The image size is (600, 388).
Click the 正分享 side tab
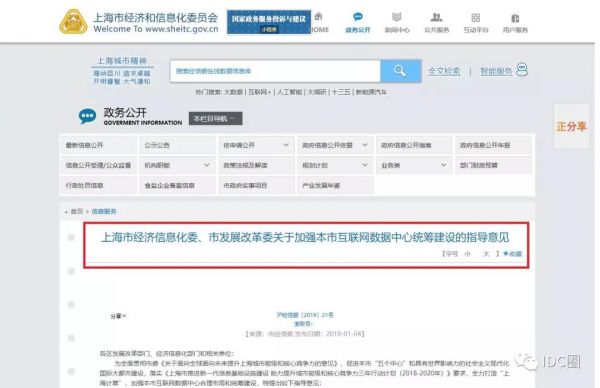point(571,126)
